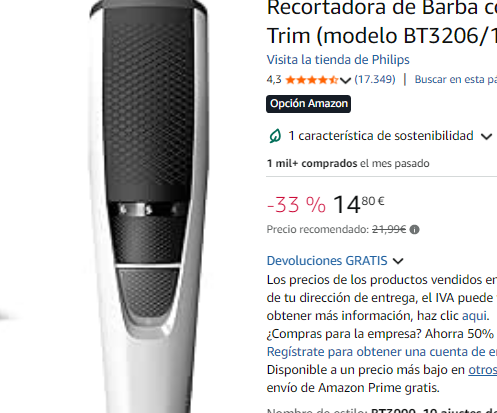Click the Devoluciones GRATIS link text
Image resolution: width=497 pixels, height=413 pixels.
[327, 261]
